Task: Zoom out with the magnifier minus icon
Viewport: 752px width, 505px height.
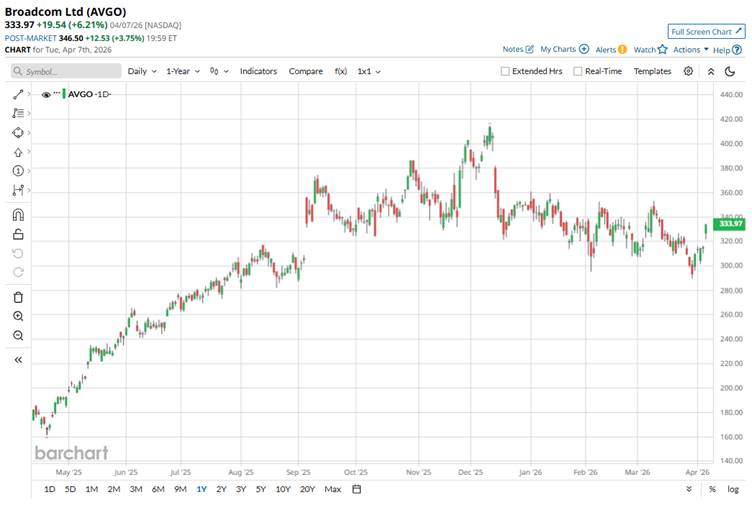Action: (x=18, y=335)
